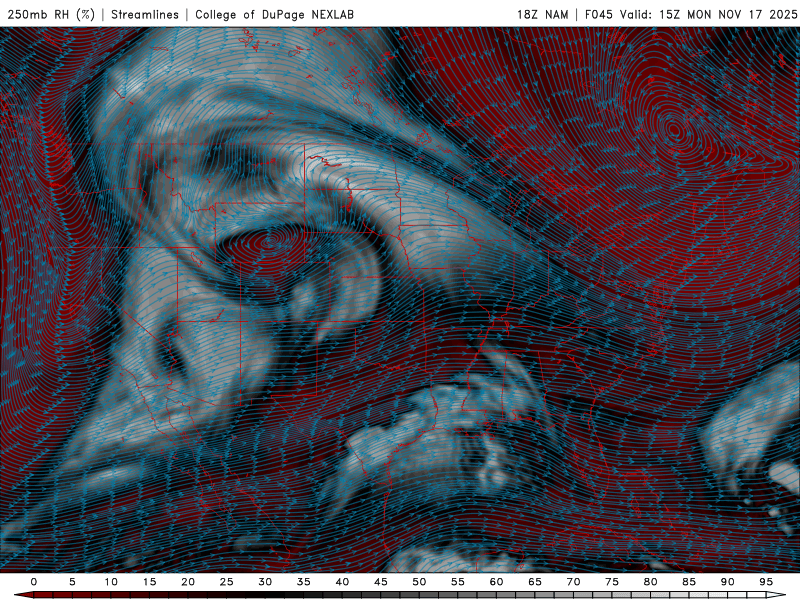The image size is (800, 600).
Task: Click the "30" colorbar label
Action: [x=265, y=582]
